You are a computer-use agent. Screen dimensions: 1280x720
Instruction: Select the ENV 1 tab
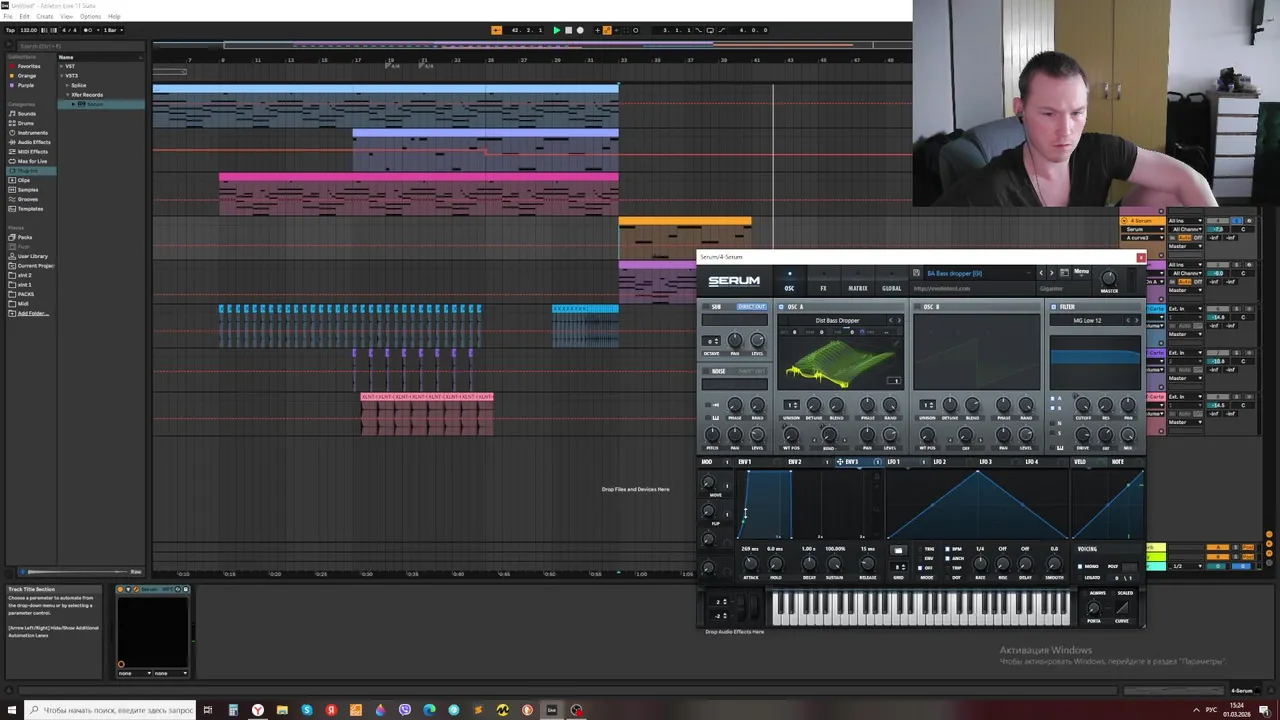pyautogui.click(x=745, y=462)
